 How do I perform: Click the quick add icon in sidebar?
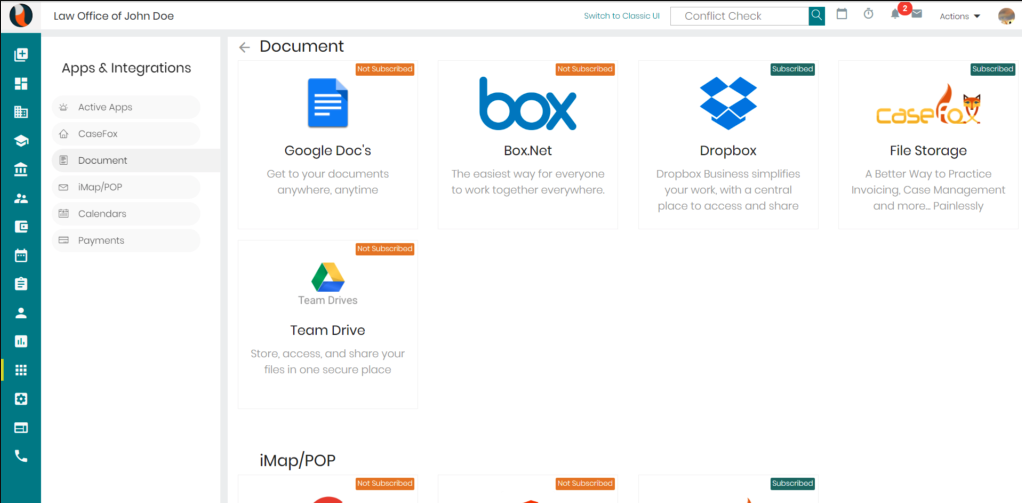pyautogui.click(x=21, y=55)
